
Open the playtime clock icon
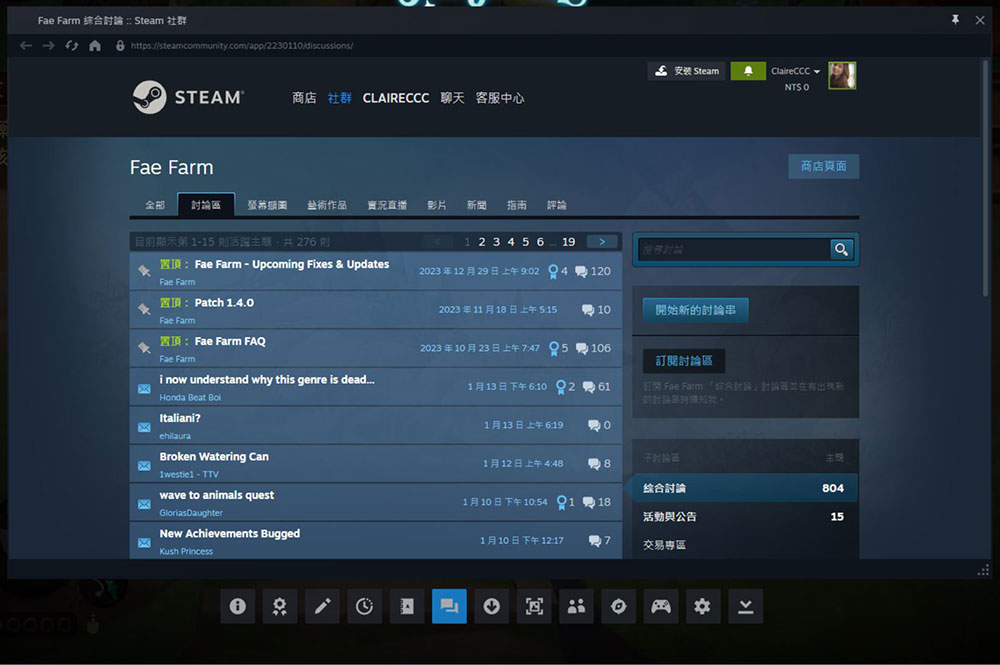(x=364, y=606)
